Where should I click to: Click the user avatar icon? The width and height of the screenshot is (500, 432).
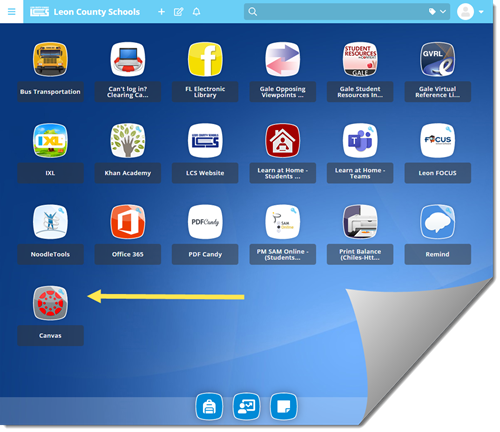[x=465, y=12]
